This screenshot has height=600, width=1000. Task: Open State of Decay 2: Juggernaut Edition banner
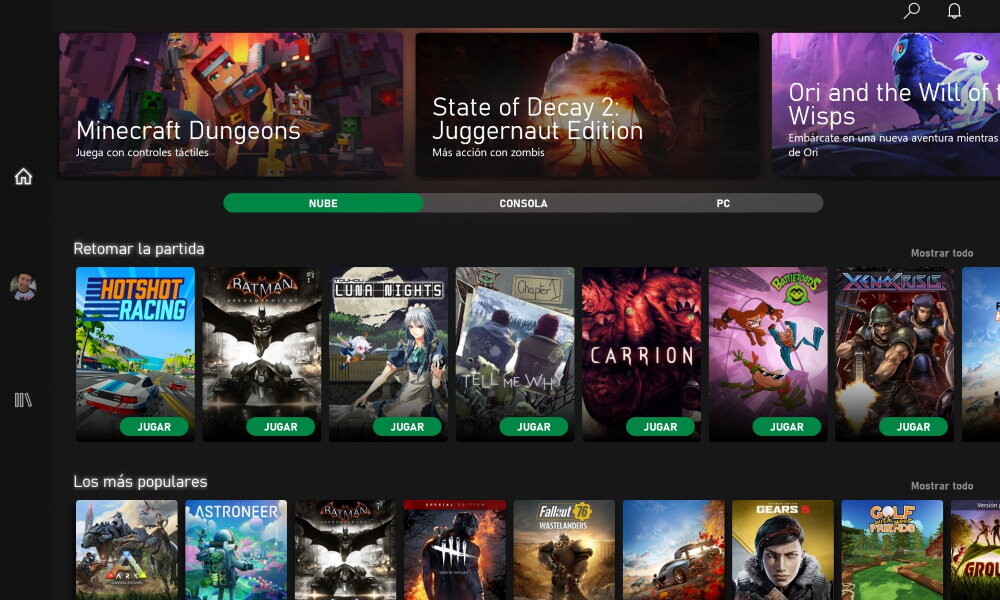(x=587, y=105)
